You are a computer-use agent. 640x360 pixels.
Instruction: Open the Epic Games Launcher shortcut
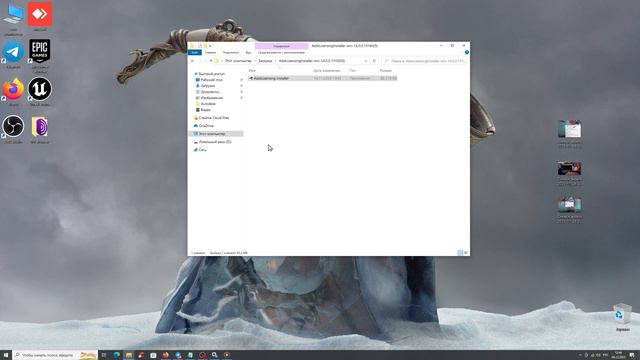pyautogui.click(x=40, y=55)
